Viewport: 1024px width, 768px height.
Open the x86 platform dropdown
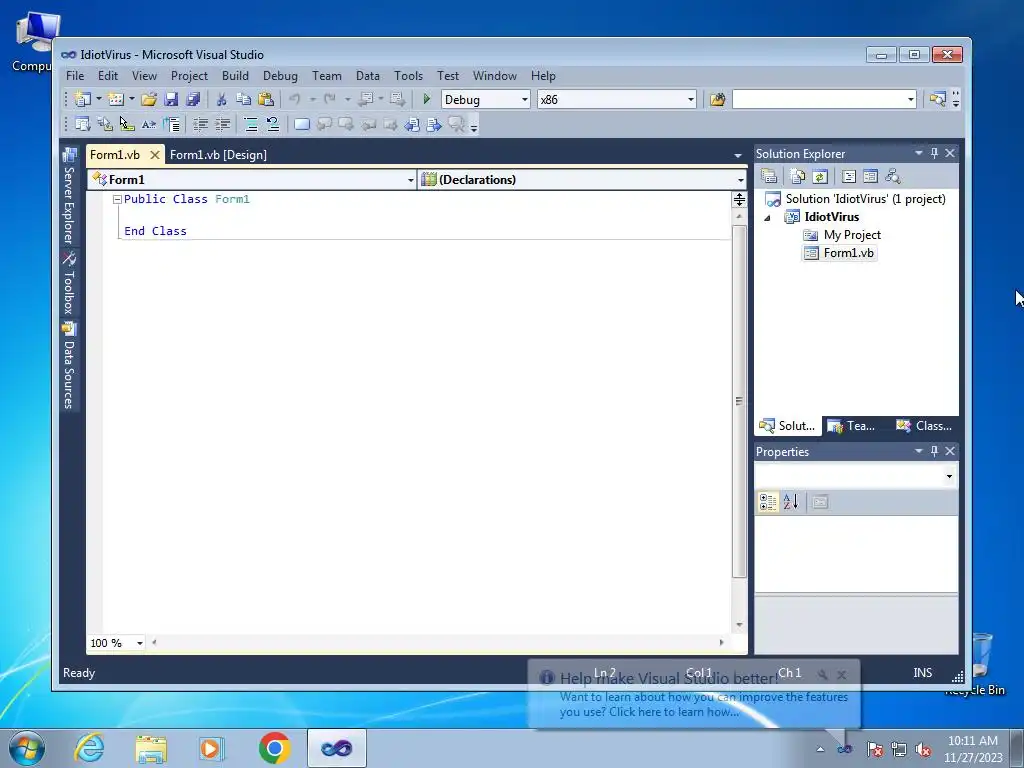[690, 99]
